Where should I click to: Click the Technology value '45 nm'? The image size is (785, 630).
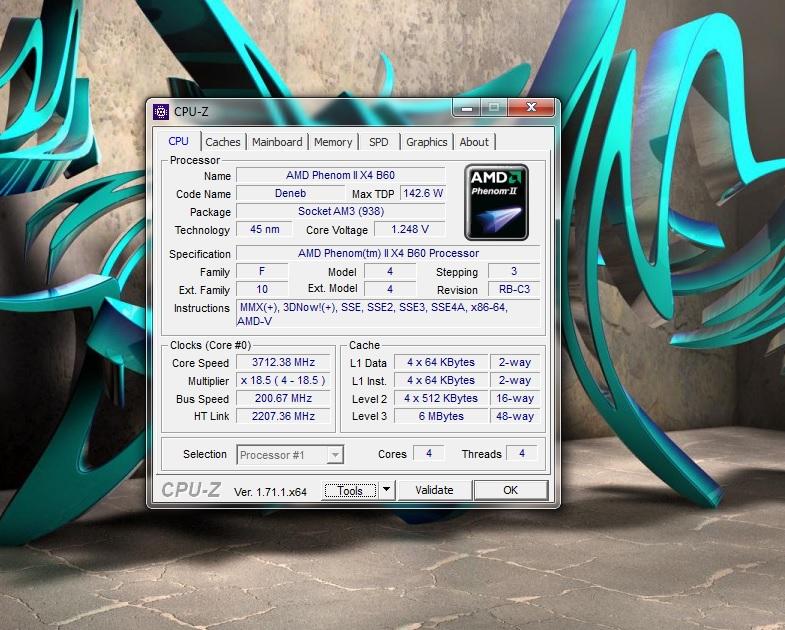264,229
